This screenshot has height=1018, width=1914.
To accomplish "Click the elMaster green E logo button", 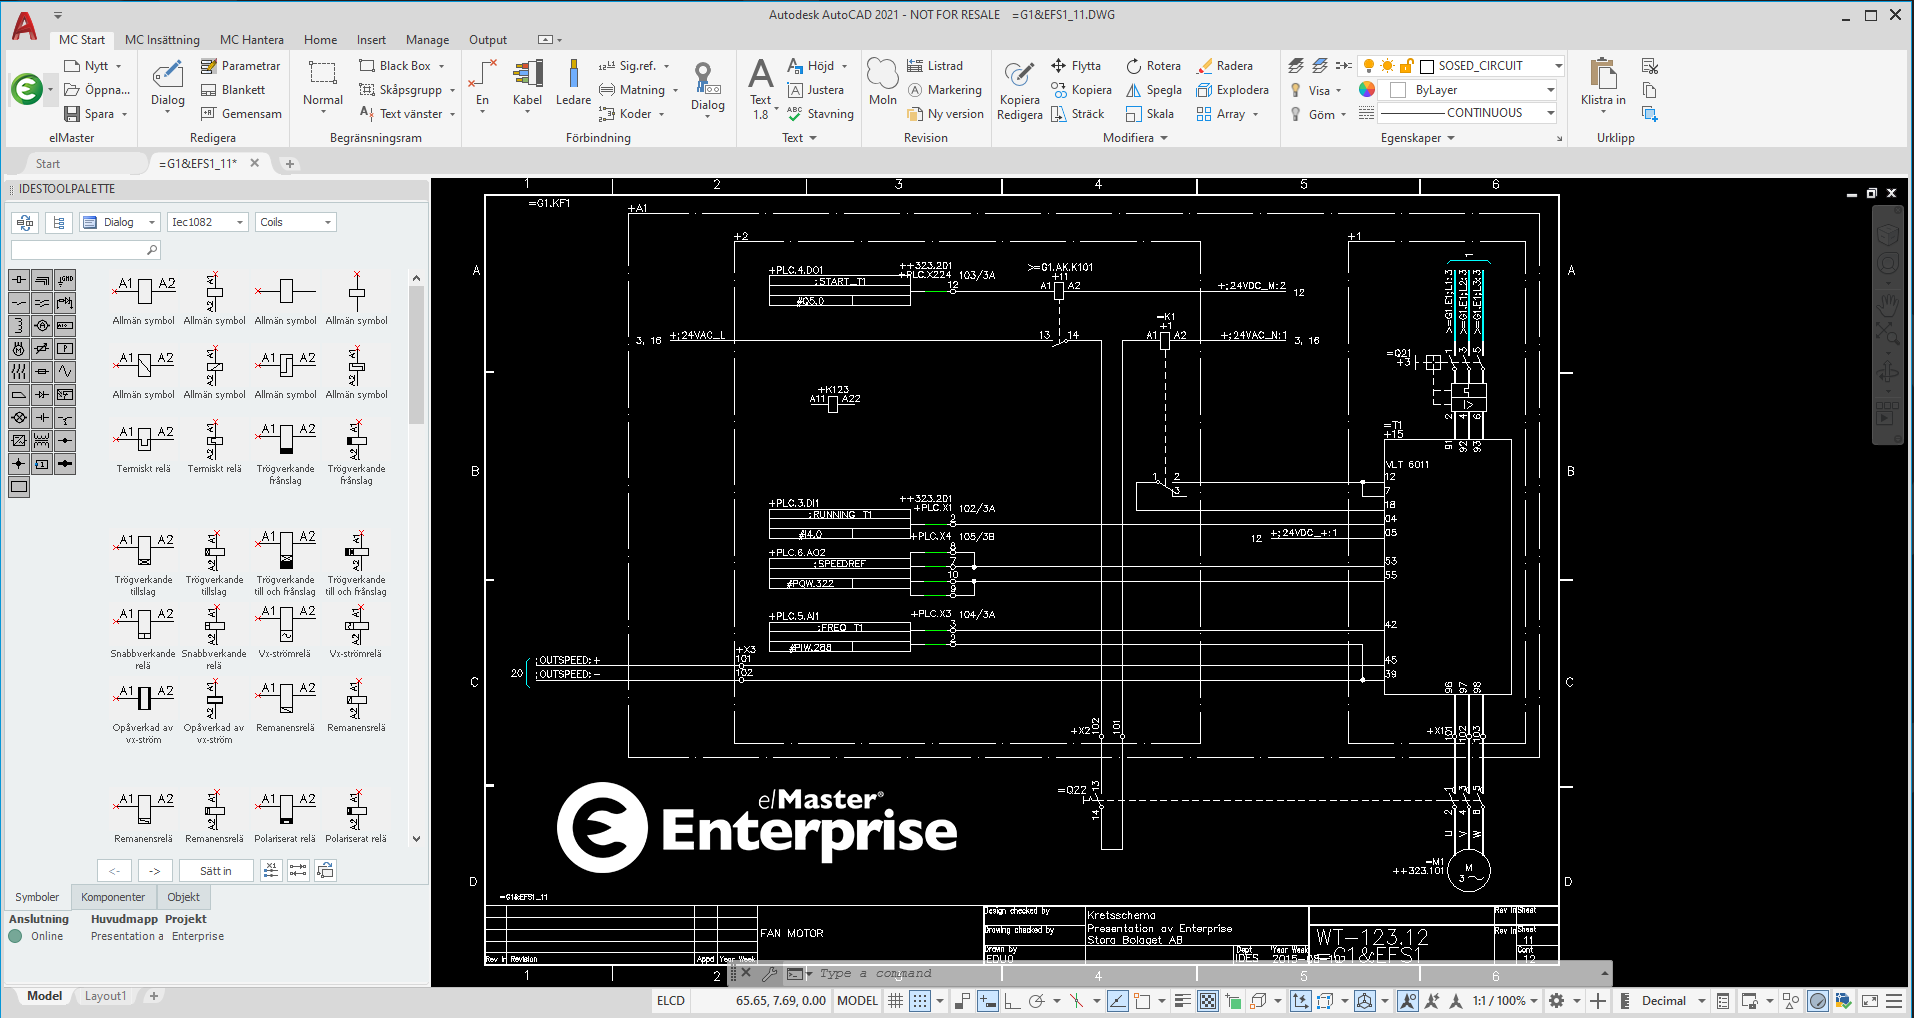I will 27,89.
